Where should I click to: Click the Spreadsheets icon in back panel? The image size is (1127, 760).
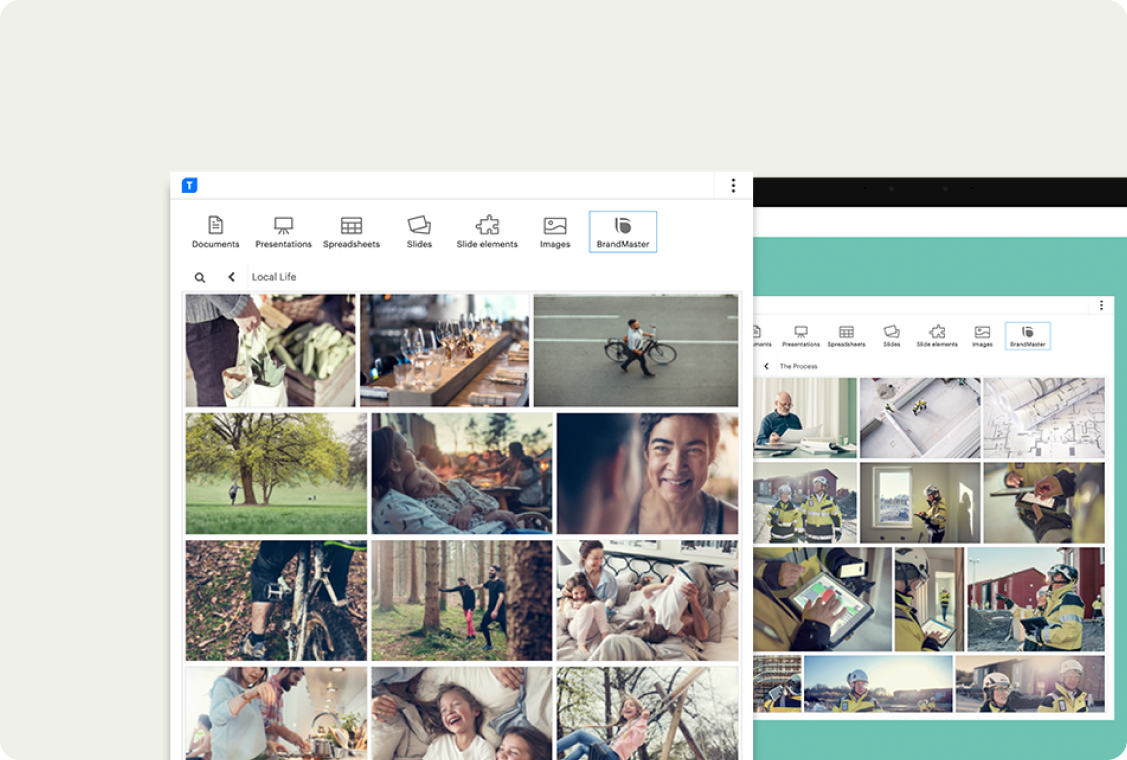pos(846,336)
